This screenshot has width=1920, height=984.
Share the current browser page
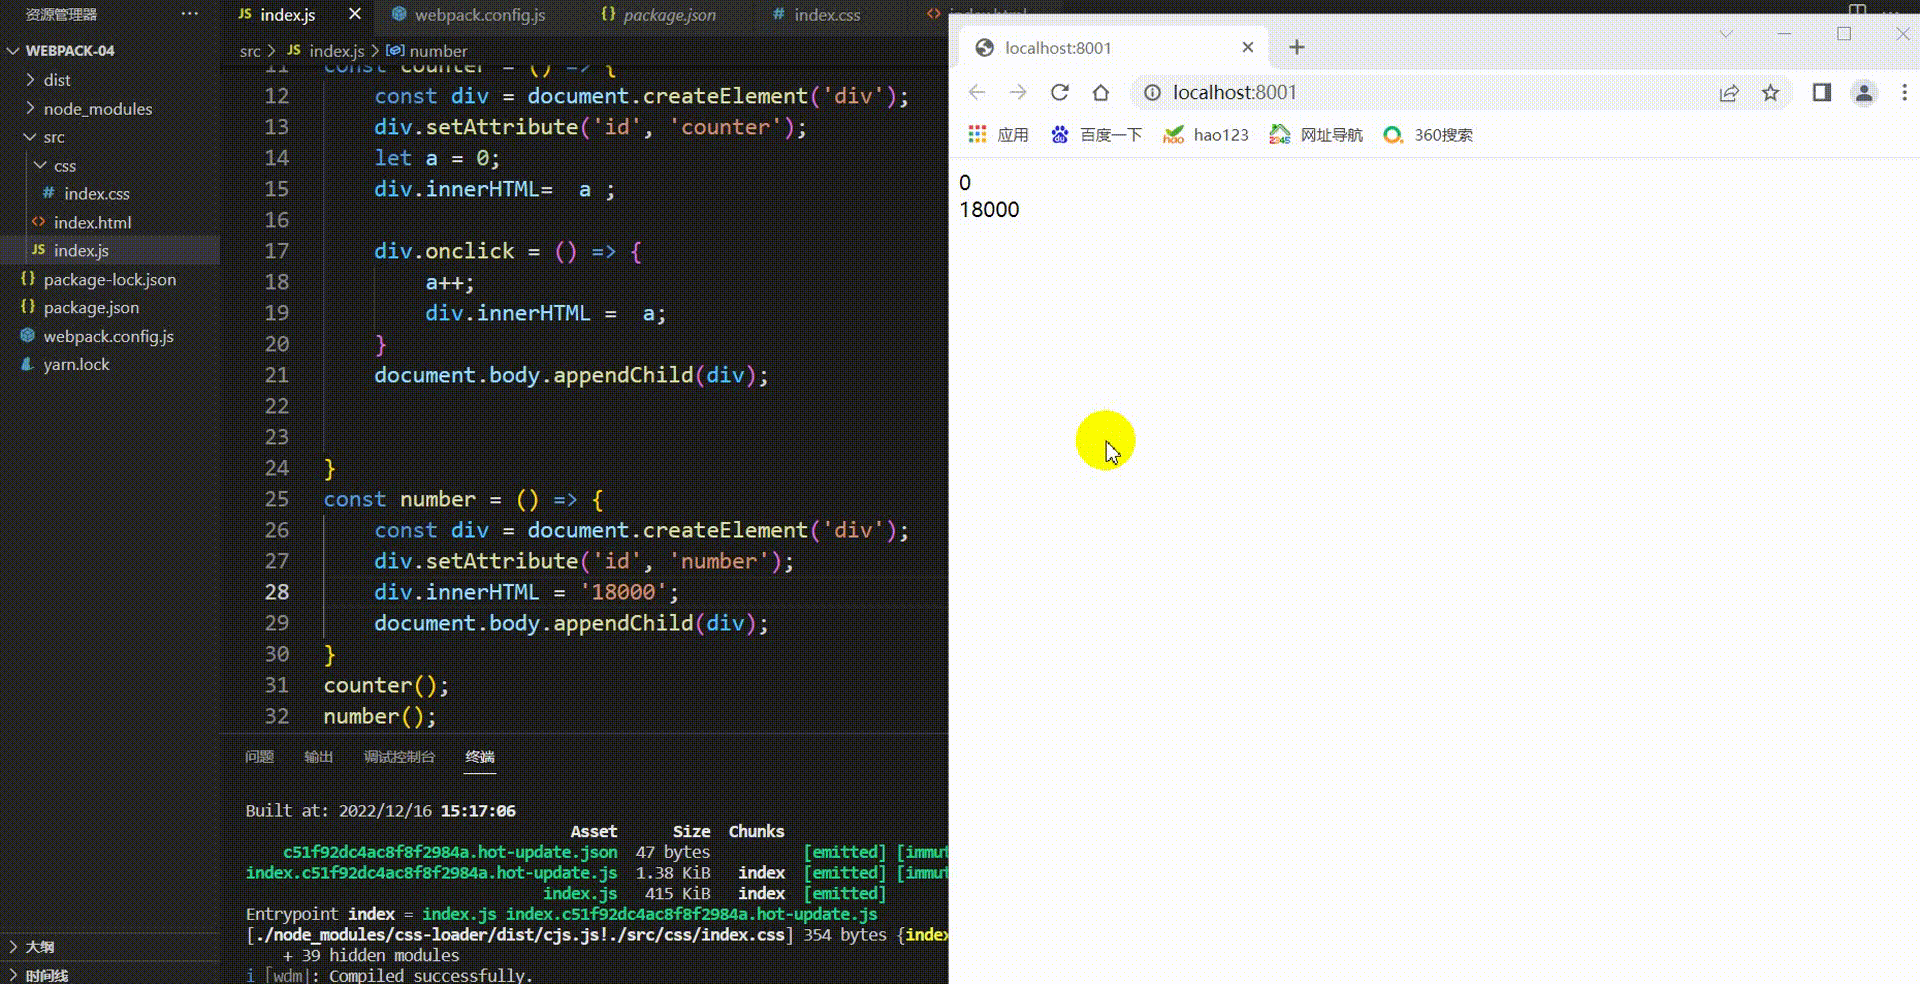(x=1729, y=93)
